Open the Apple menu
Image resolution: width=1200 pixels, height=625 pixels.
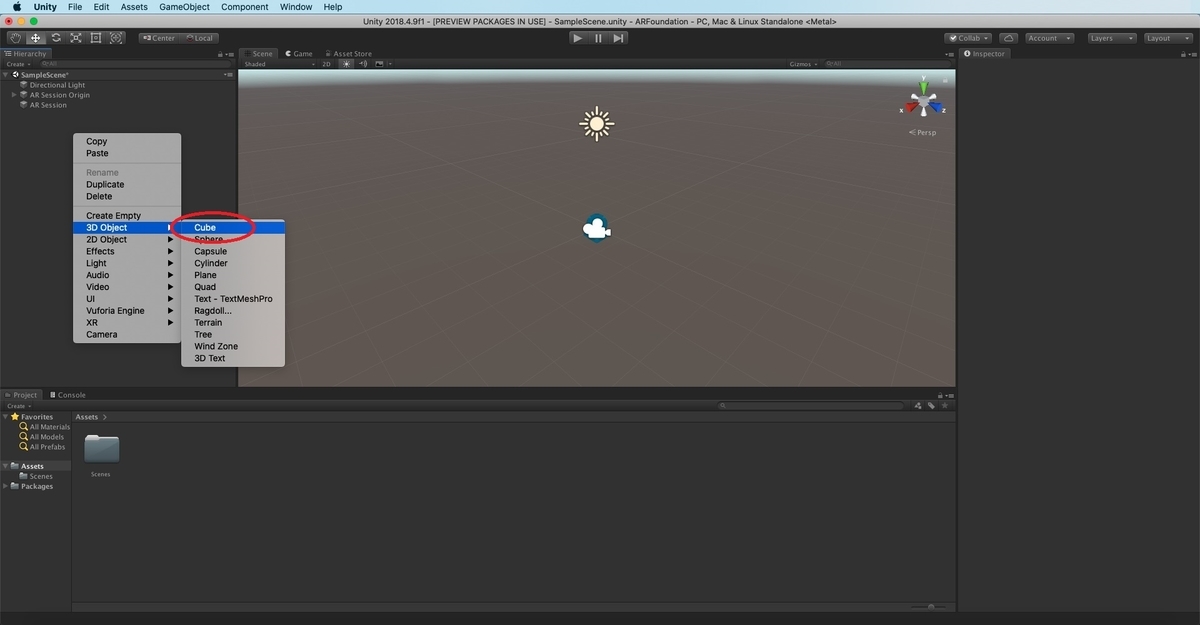click(x=16, y=7)
